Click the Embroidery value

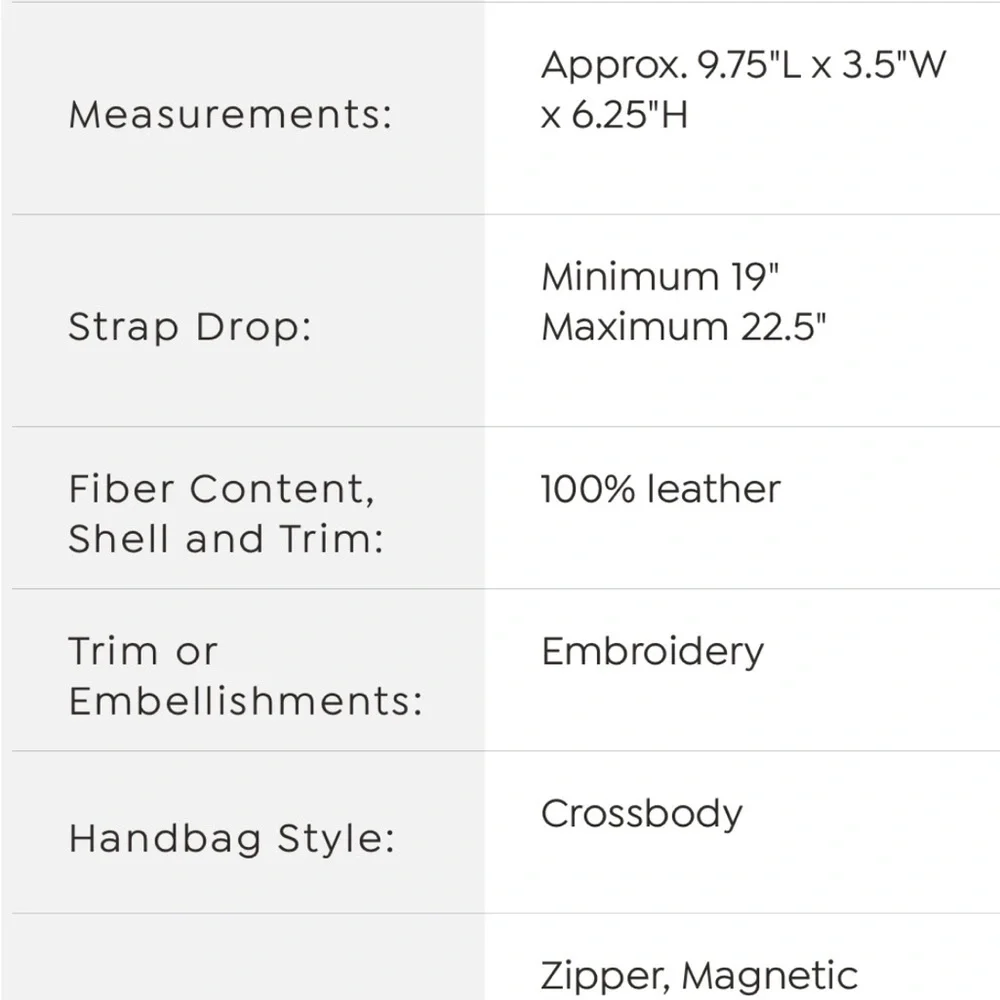[652, 652]
